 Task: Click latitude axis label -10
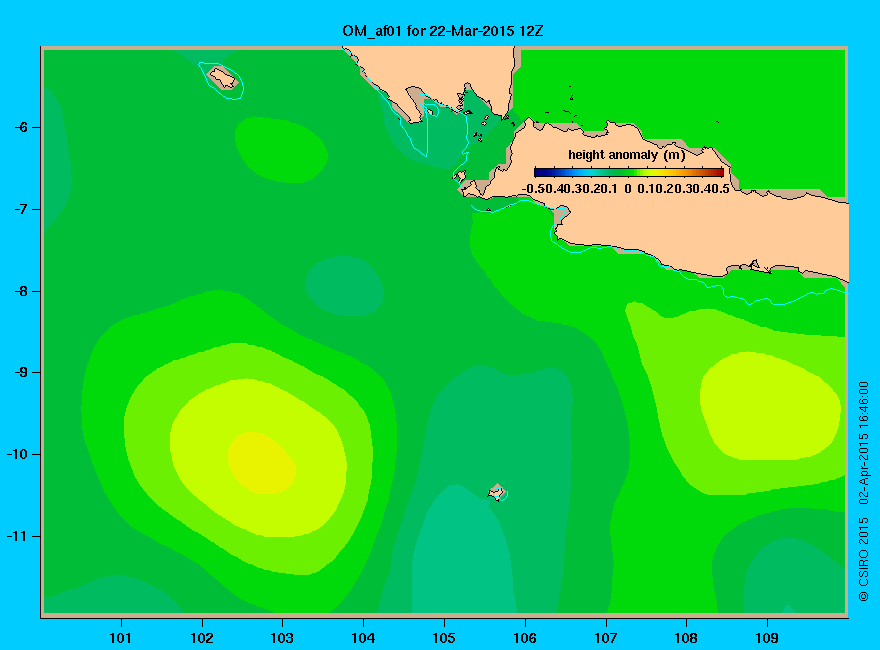pos(17,454)
